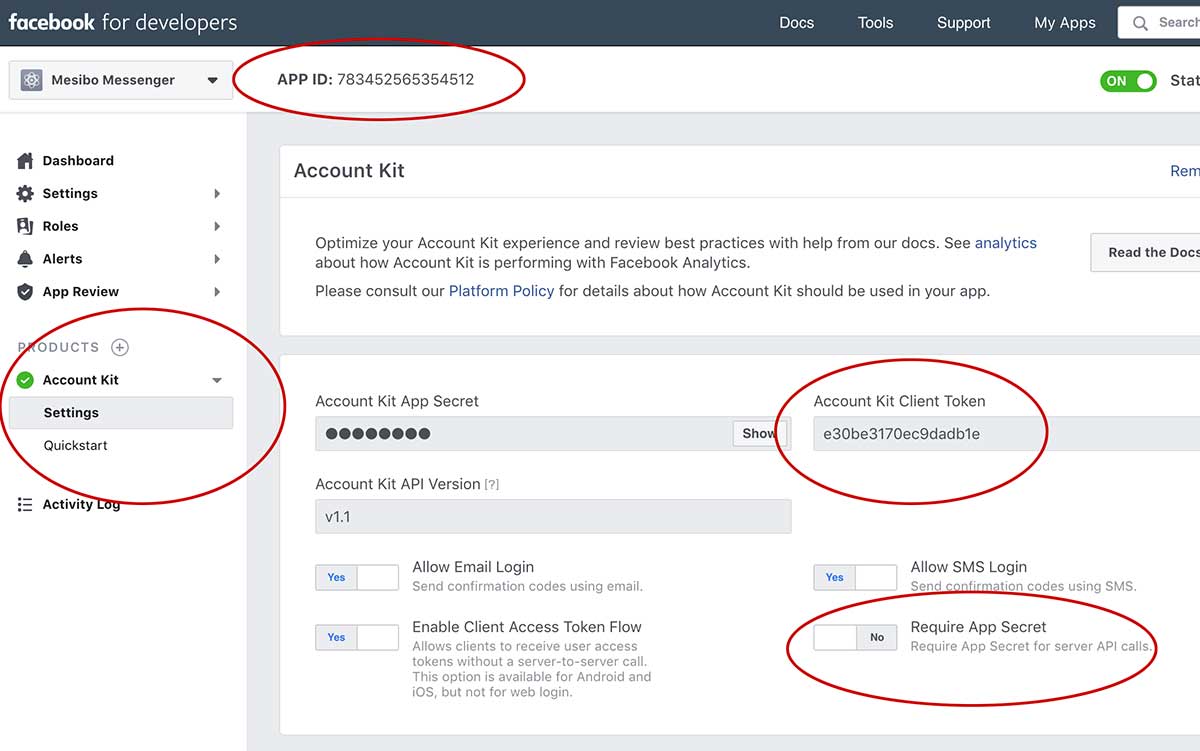Click the Show app secret button
Image resolution: width=1200 pixels, height=751 pixels.
pyautogui.click(x=760, y=433)
